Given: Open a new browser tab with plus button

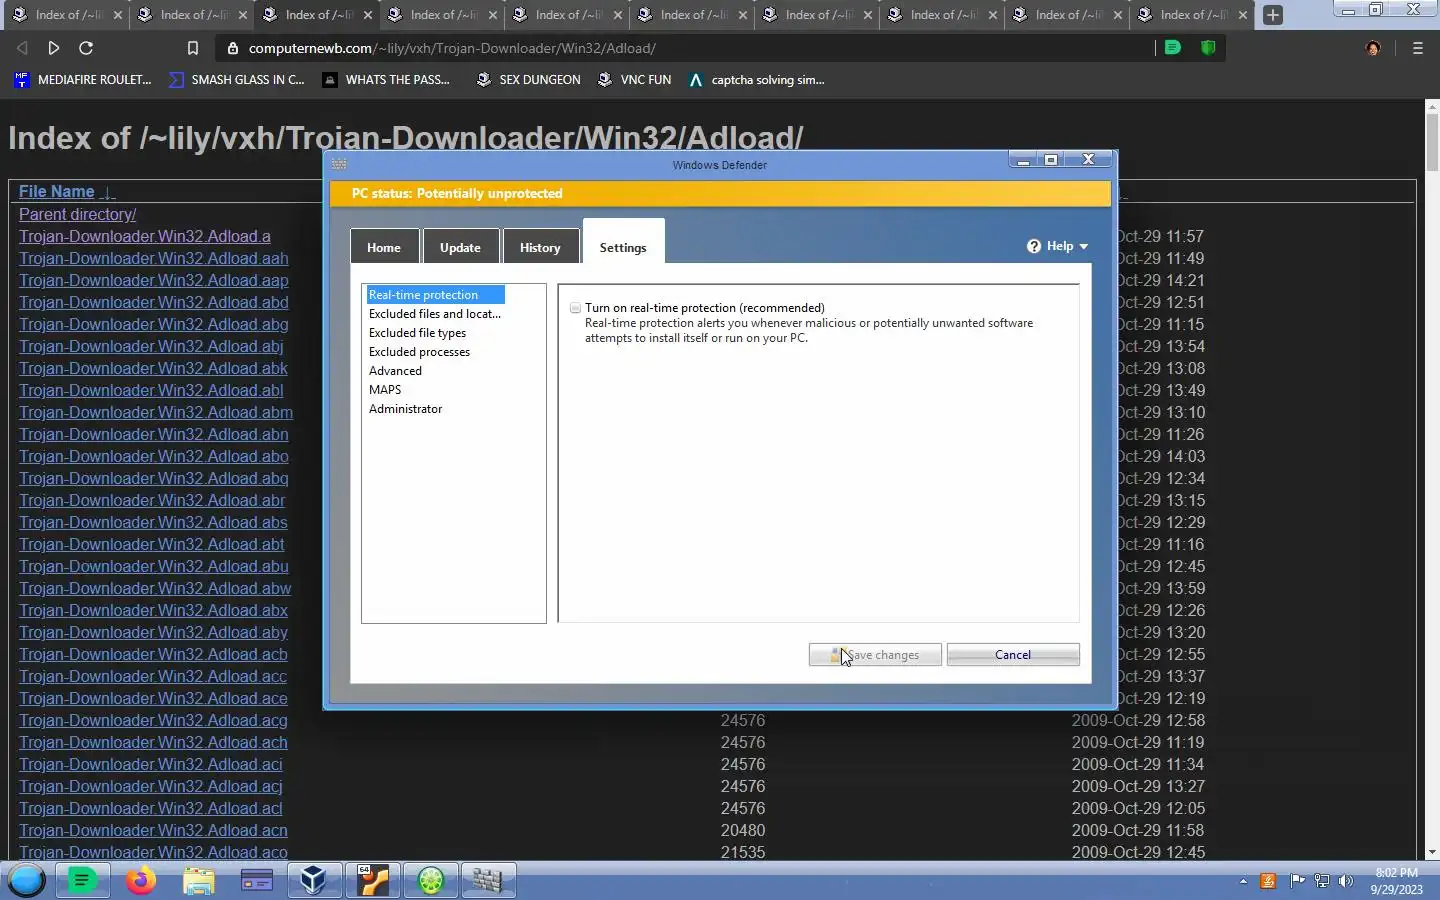Looking at the screenshot, I should point(1273,15).
